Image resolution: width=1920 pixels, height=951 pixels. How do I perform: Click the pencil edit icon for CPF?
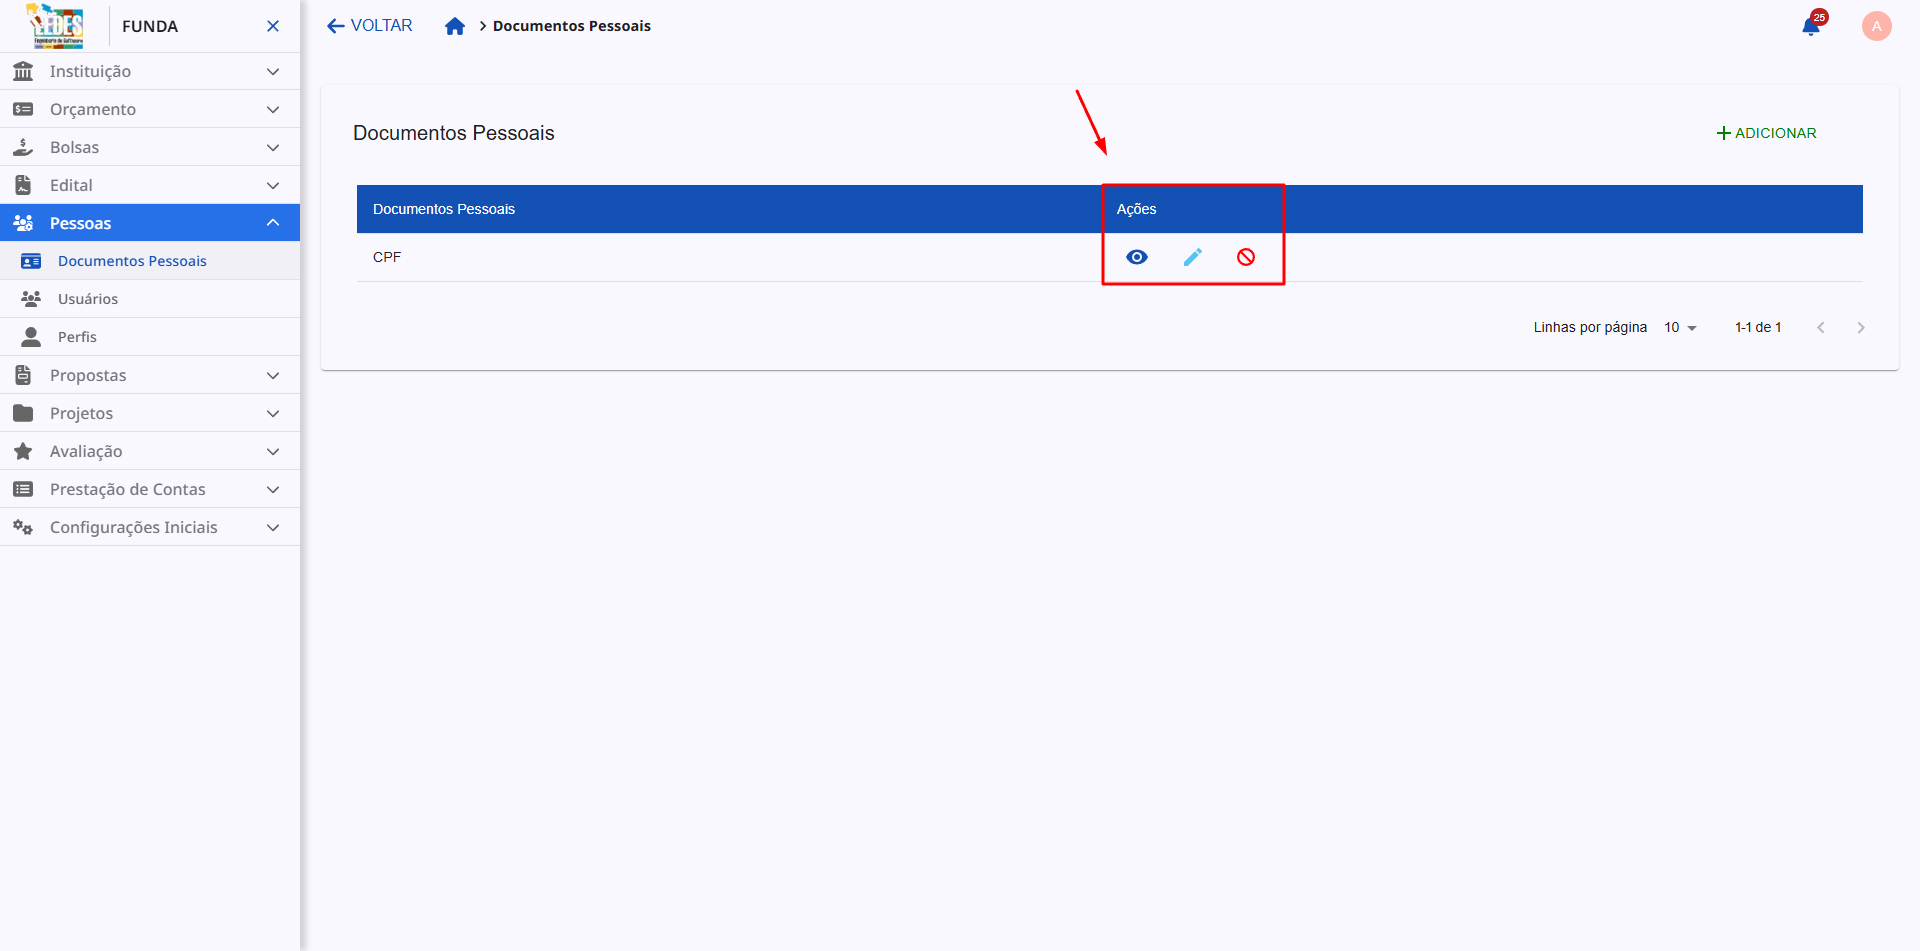pos(1192,257)
